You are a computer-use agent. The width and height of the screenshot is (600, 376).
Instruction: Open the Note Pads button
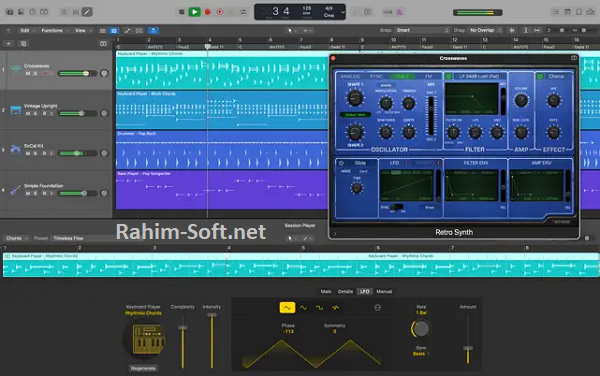[567, 12]
